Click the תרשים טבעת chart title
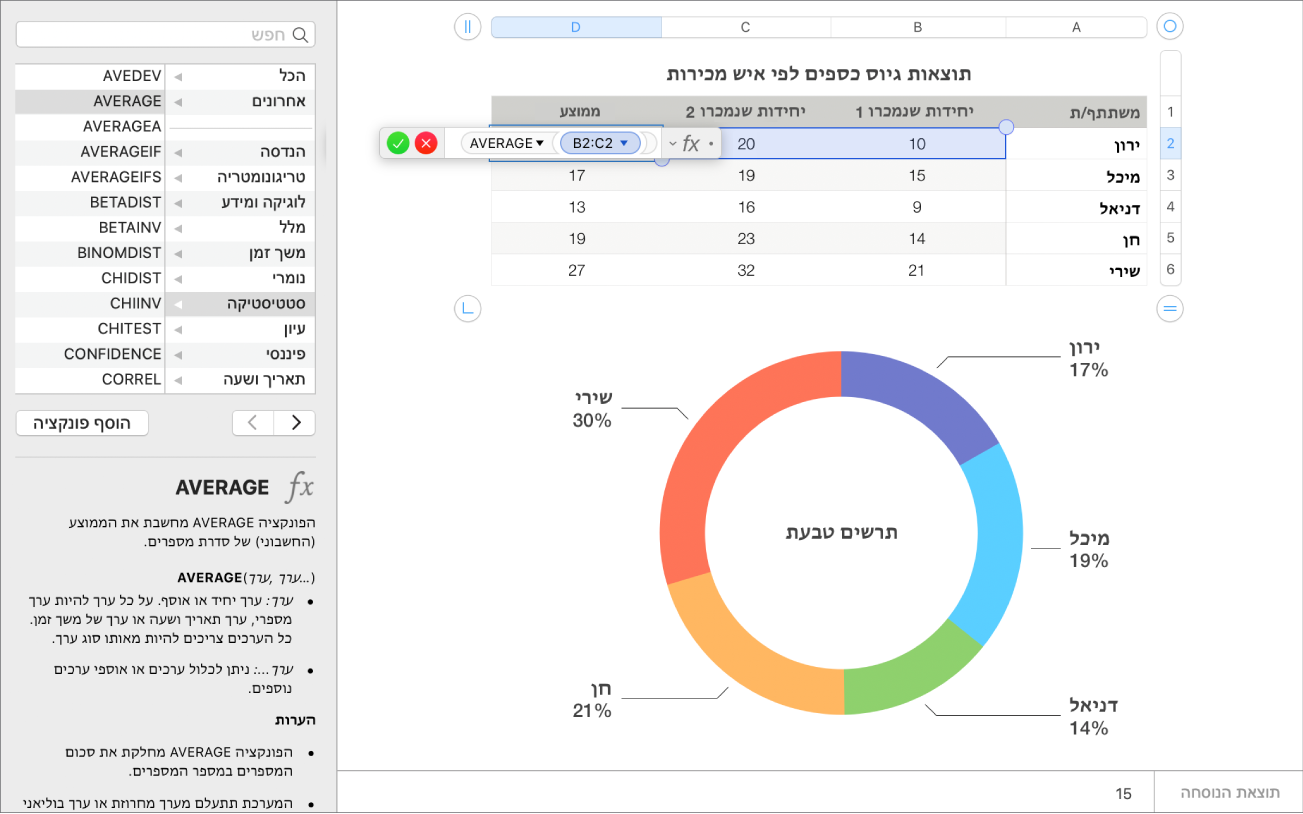The height and width of the screenshot is (814, 1303). tap(842, 533)
